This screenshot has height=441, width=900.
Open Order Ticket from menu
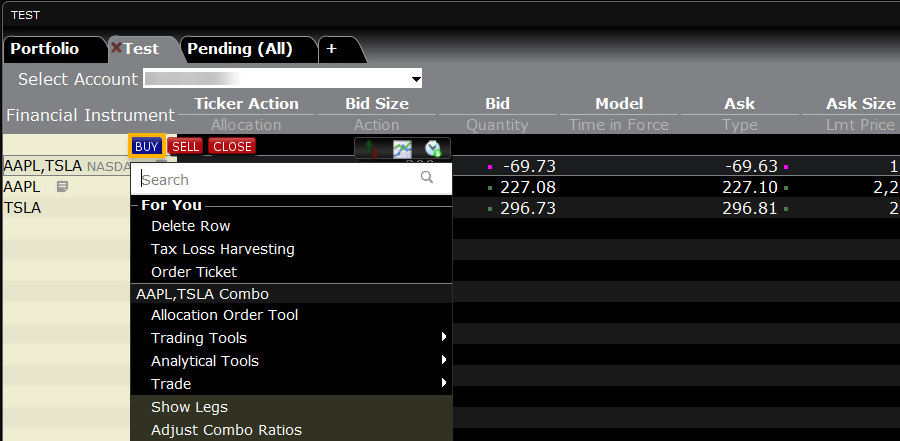pyautogui.click(x=194, y=272)
